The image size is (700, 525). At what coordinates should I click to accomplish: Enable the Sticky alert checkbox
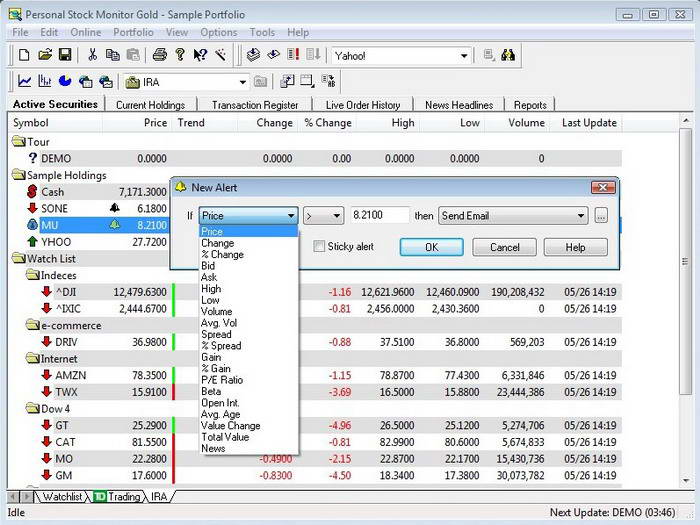coord(319,246)
